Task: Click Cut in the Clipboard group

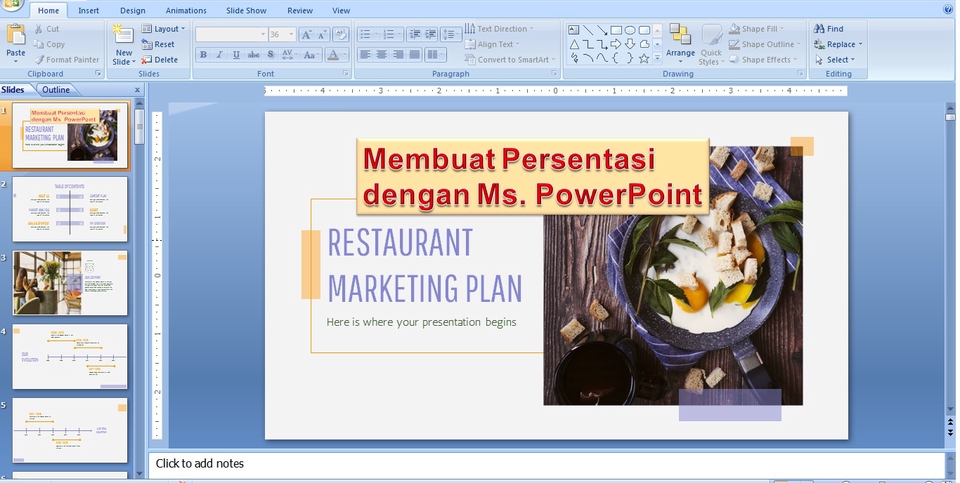Action: tap(47, 29)
